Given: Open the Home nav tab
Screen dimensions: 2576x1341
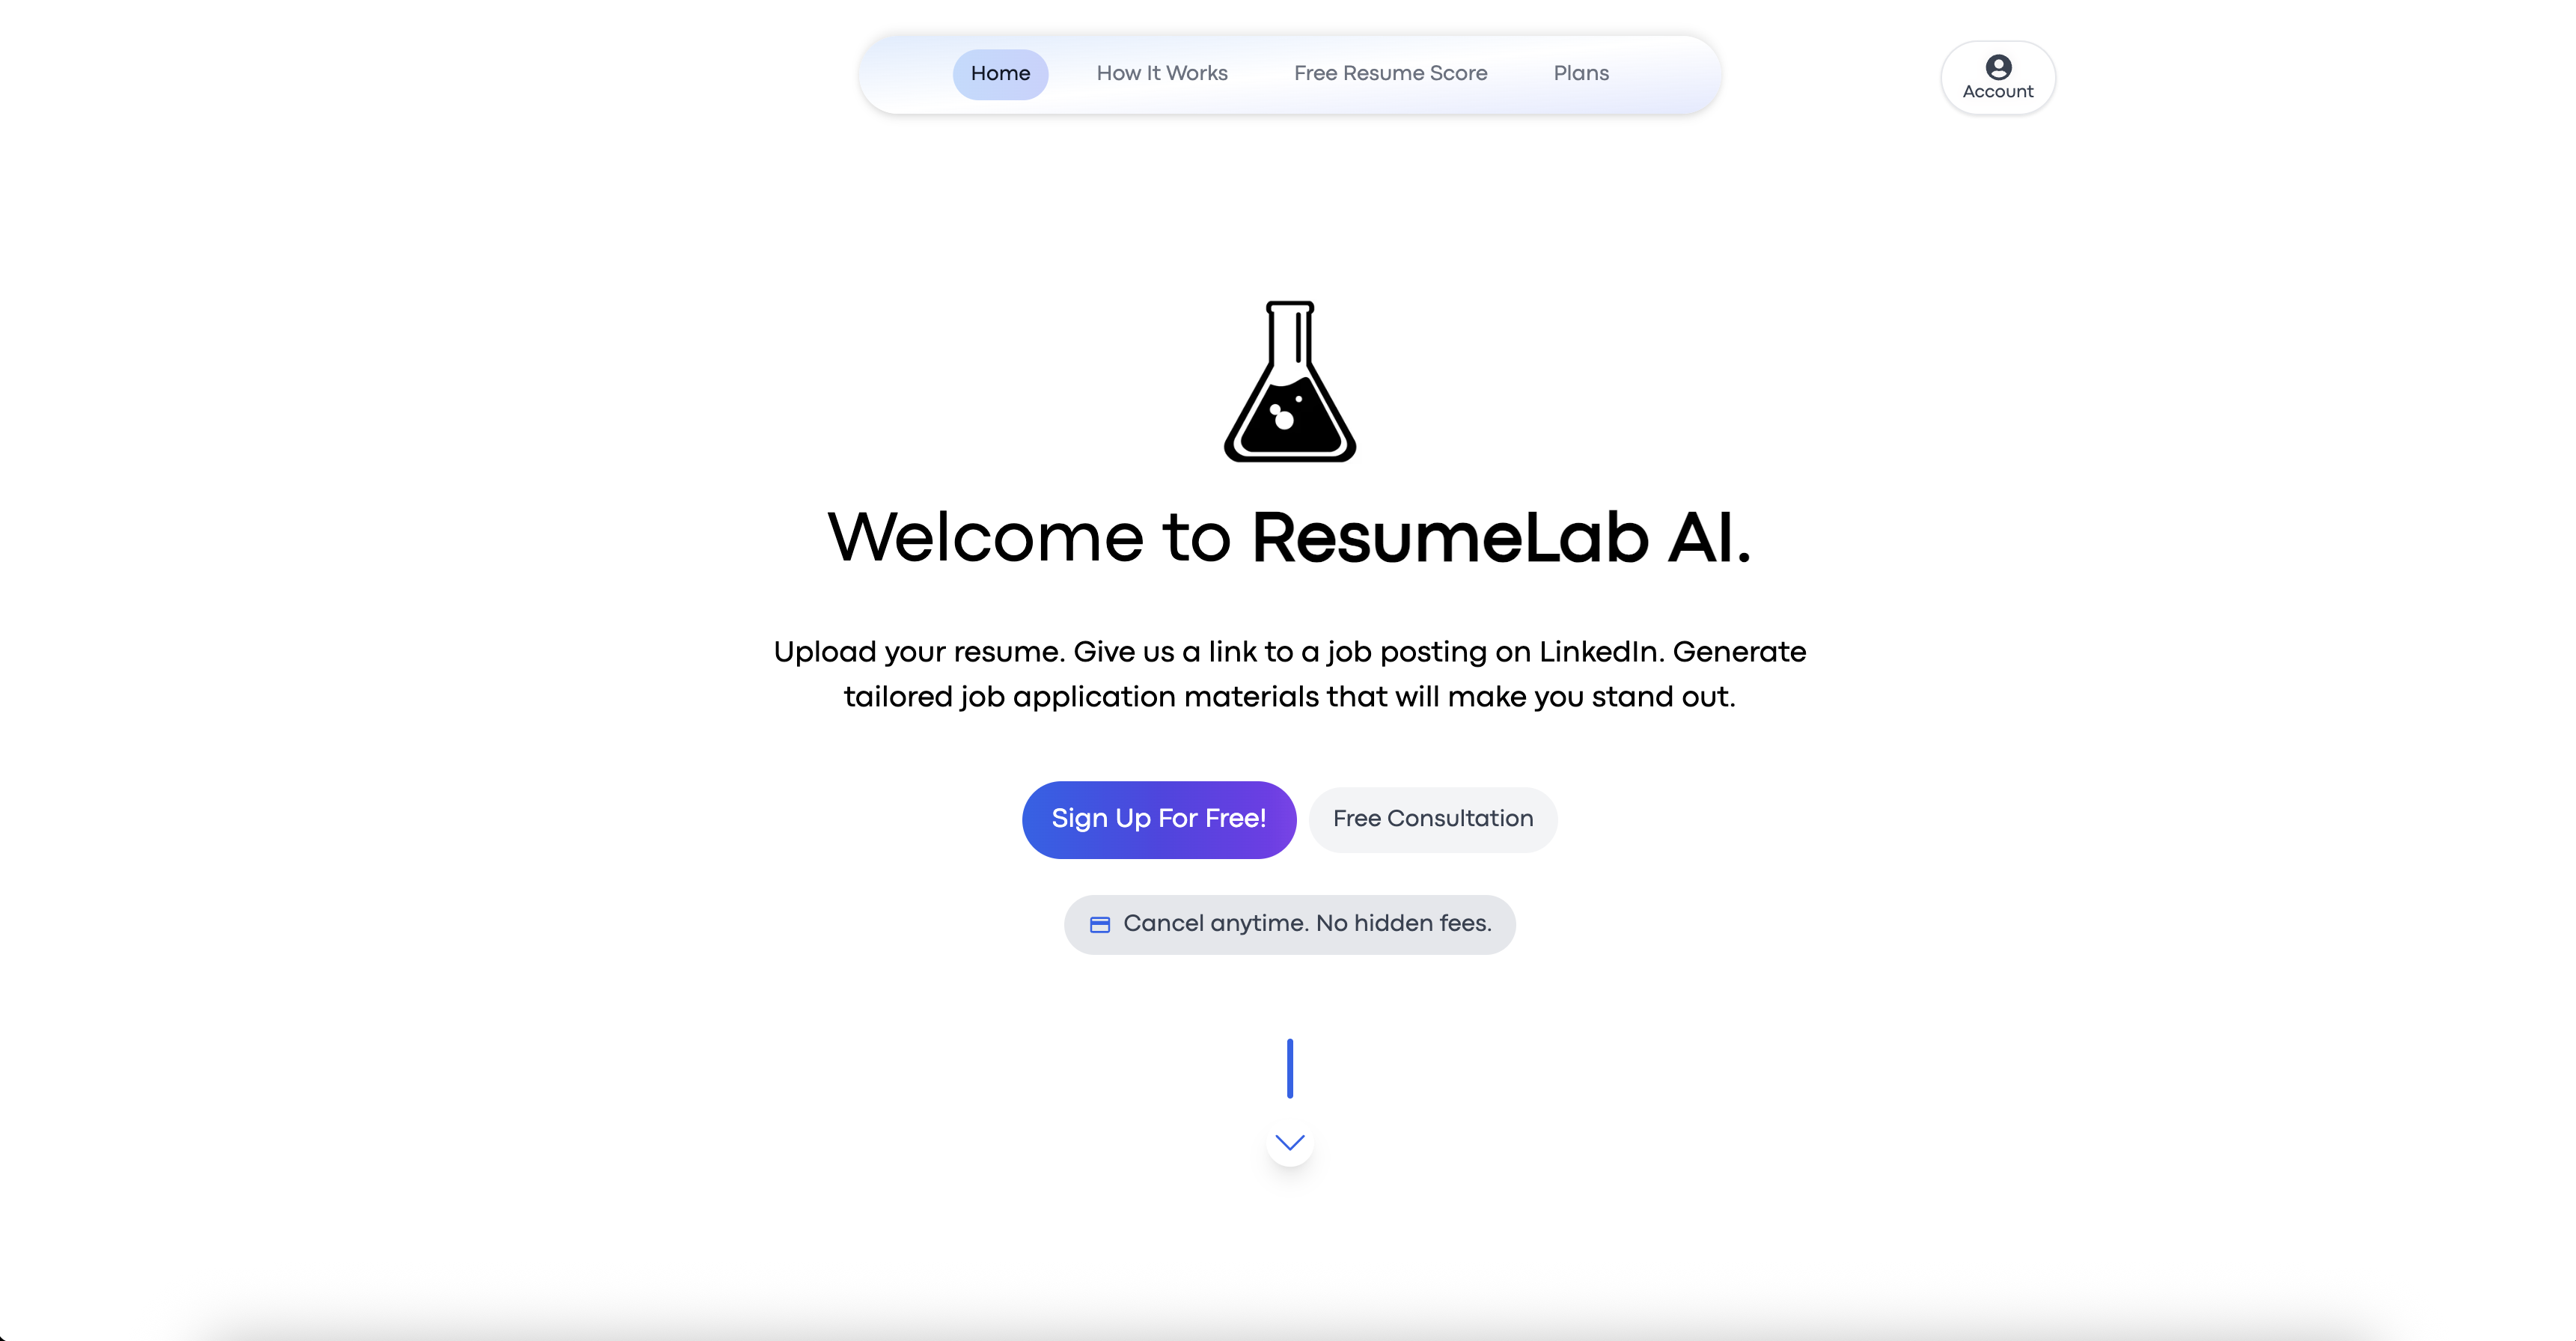Looking at the screenshot, I should [1000, 74].
